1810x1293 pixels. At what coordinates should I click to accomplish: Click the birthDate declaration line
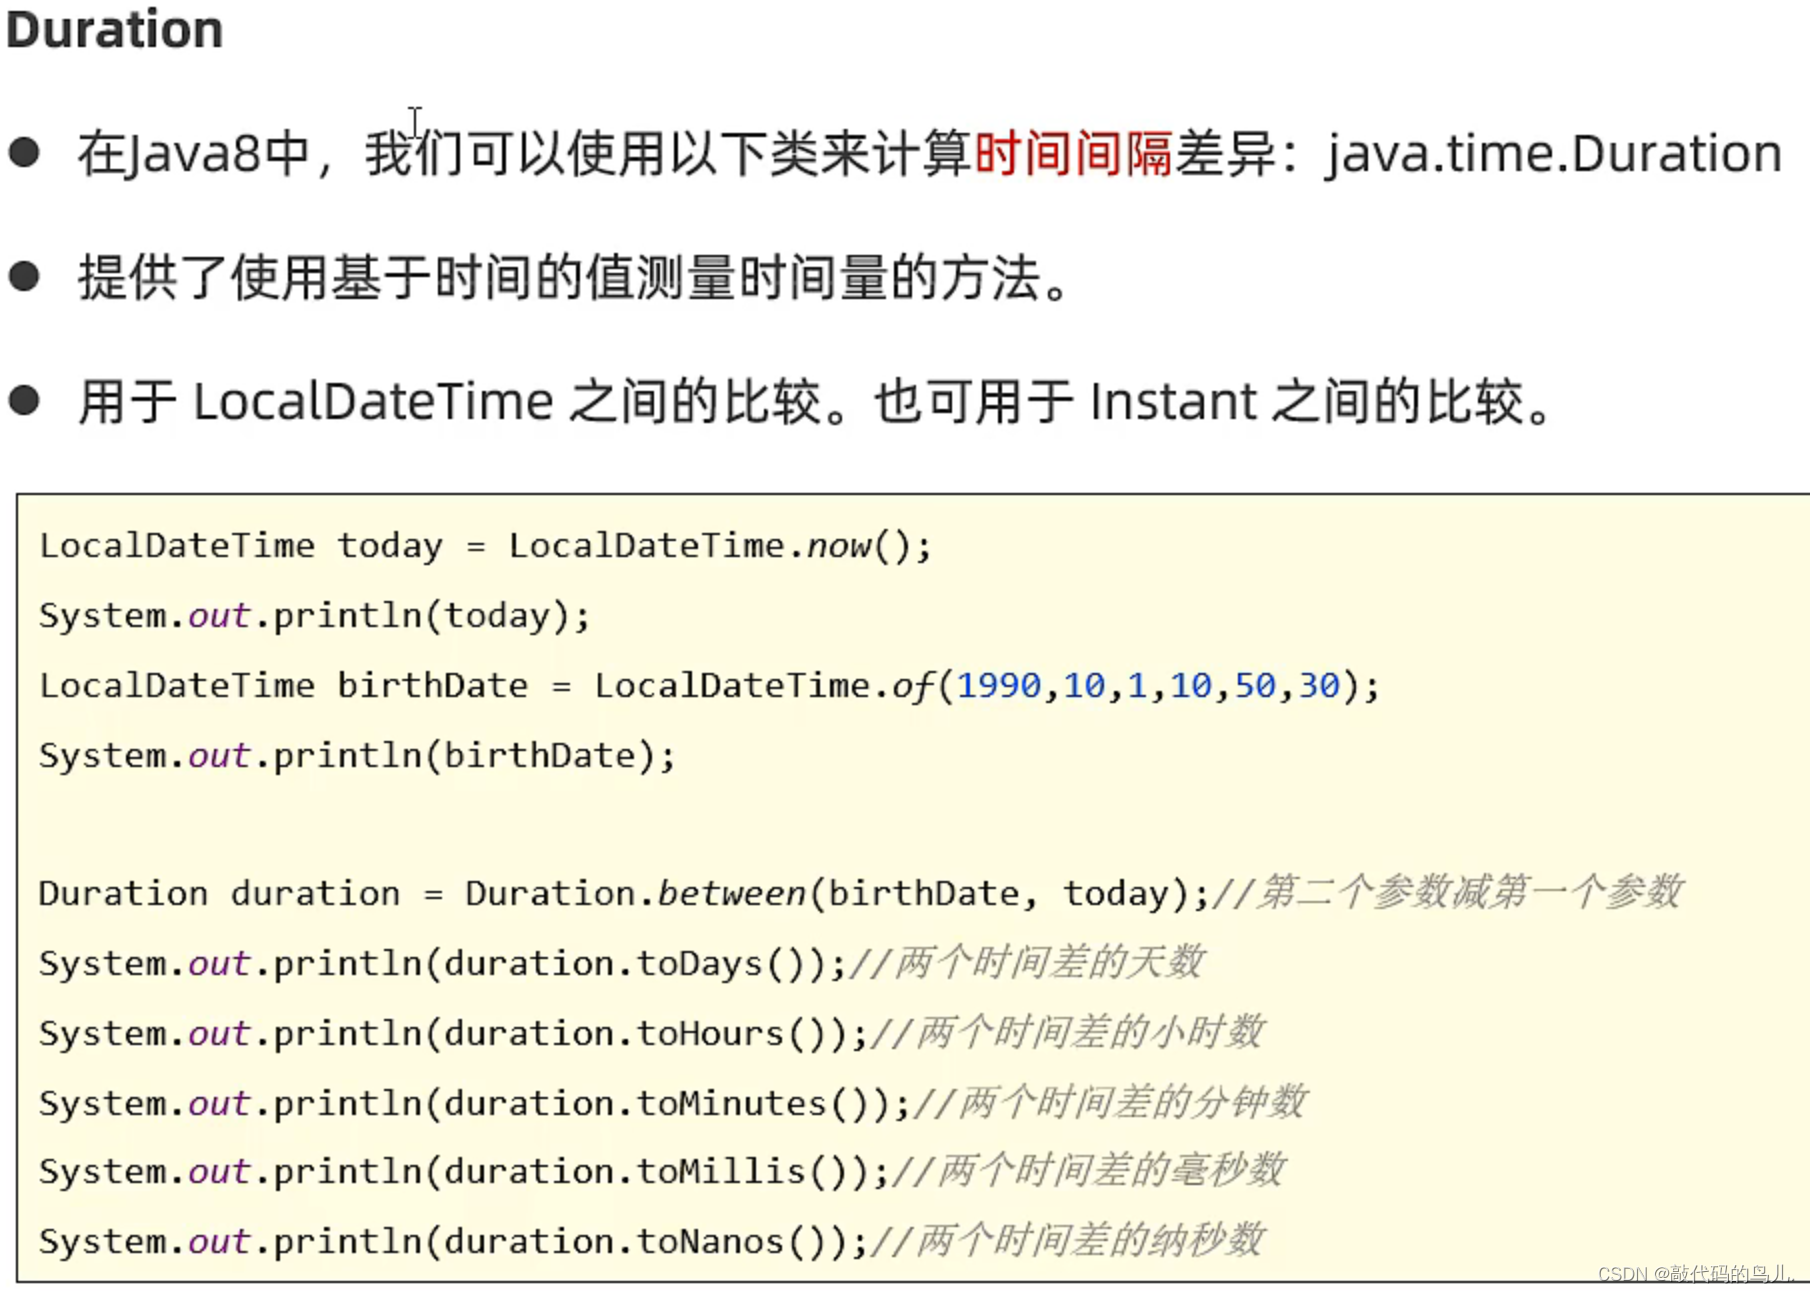[700, 685]
